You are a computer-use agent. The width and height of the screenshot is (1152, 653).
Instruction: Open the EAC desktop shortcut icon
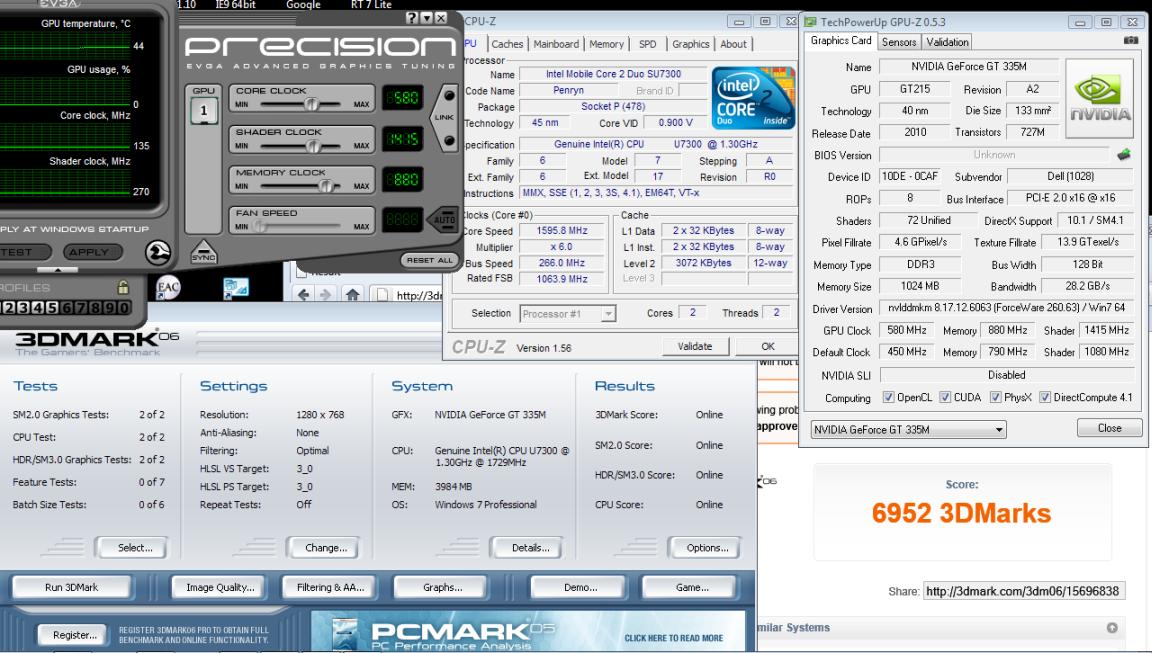click(168, 287)
